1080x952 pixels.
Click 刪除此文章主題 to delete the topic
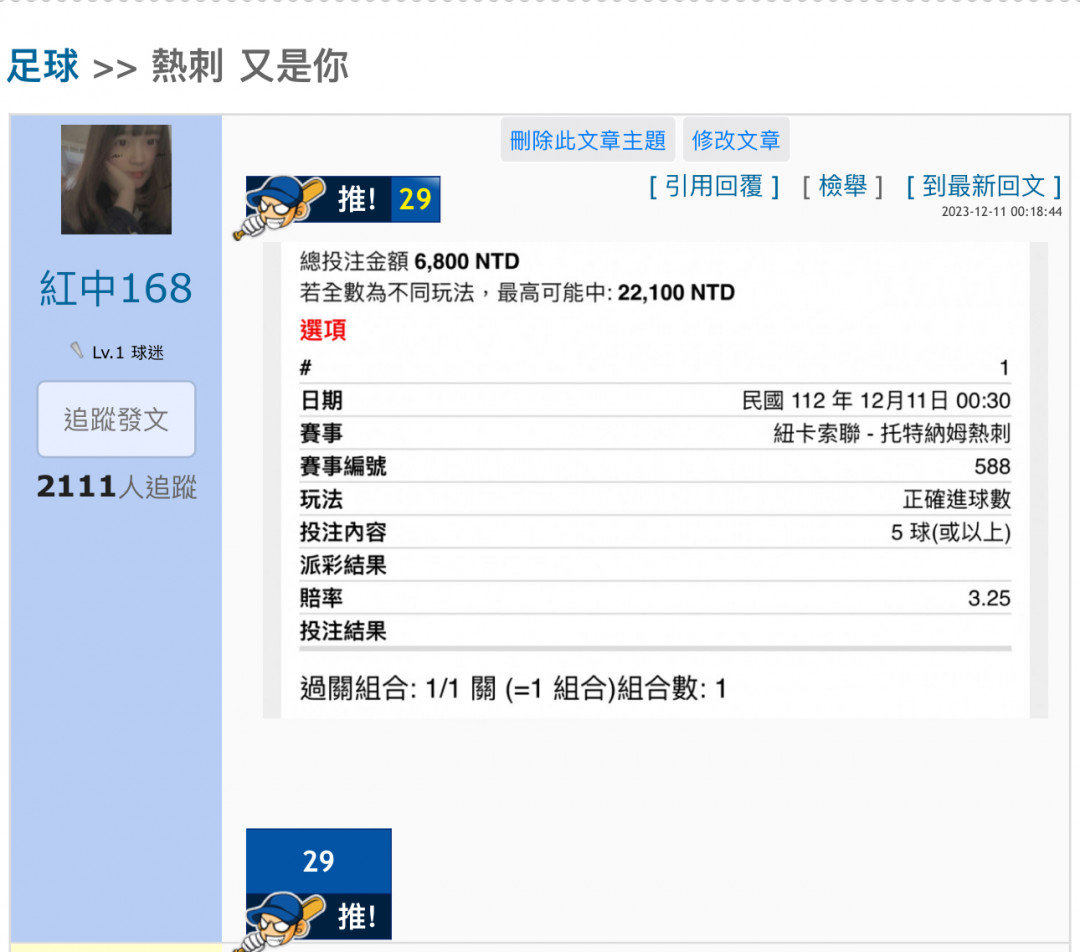(588, 140)
